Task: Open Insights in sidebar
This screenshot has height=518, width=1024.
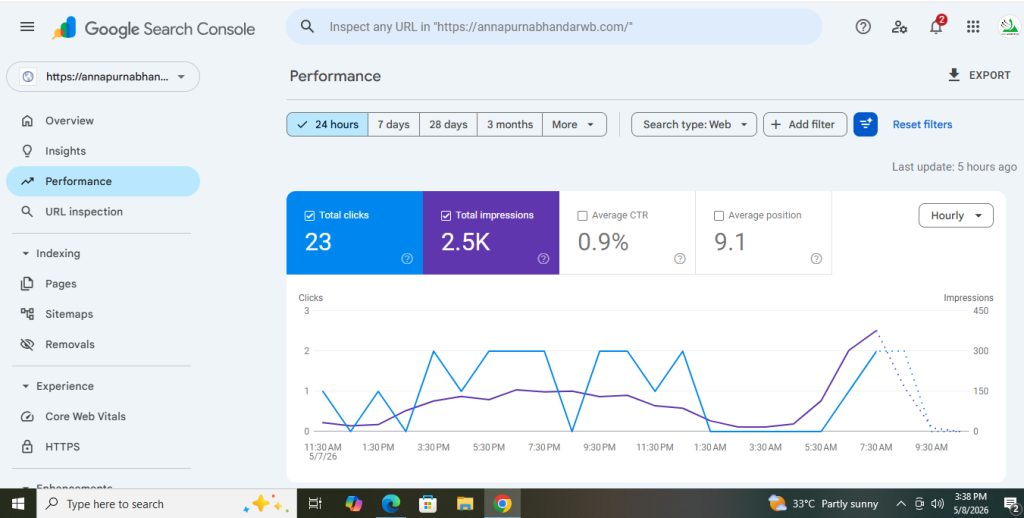Action: click(x=103, y=151)
